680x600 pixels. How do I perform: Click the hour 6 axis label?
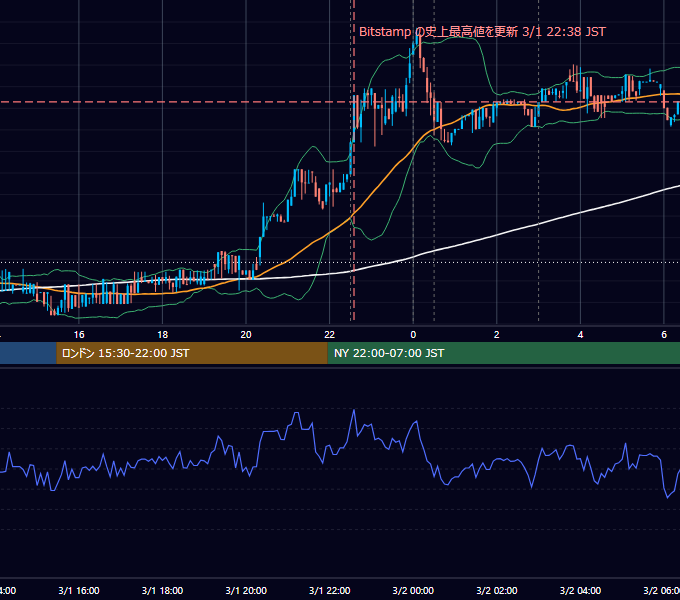click(664, 335)
